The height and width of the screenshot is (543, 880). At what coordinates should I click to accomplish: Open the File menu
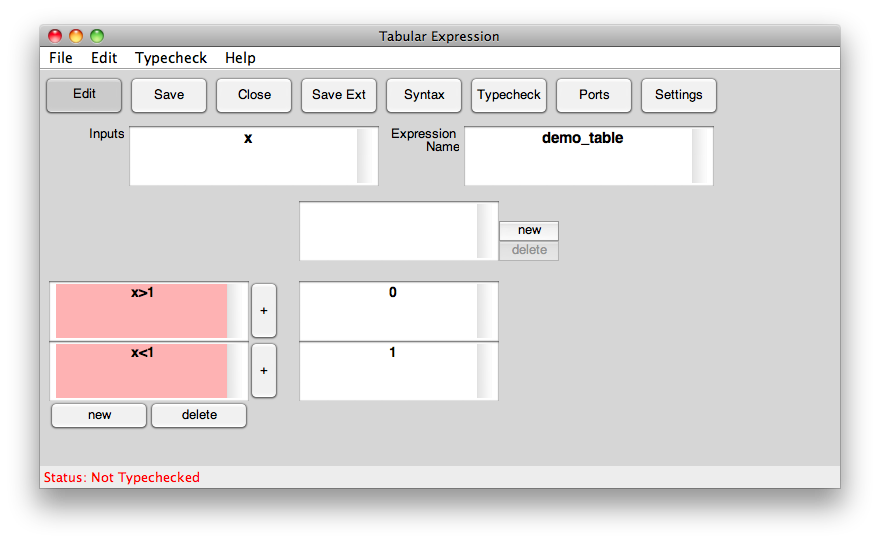(x=61, y=58)
